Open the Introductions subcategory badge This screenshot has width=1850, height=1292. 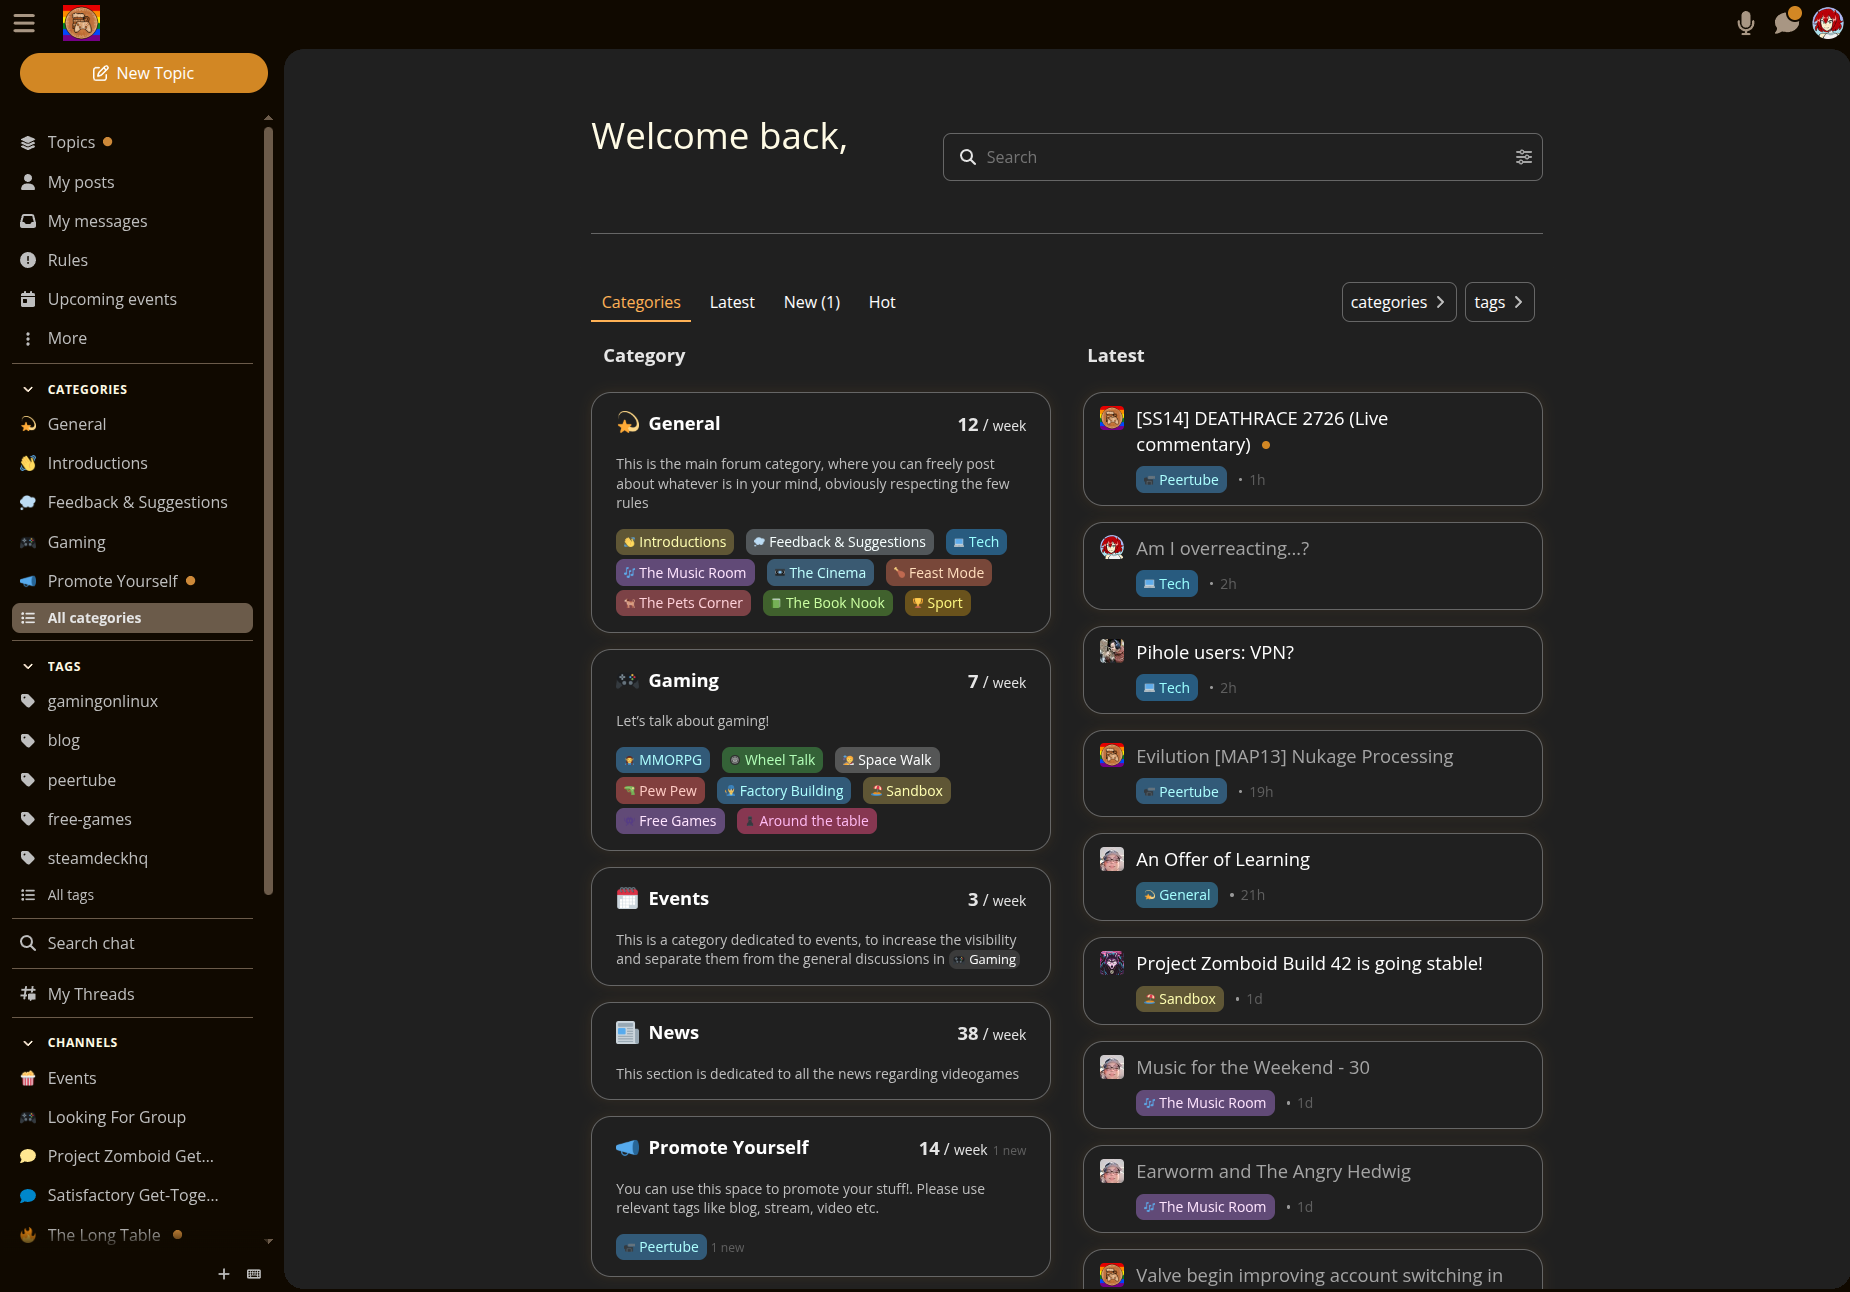coord(675,542)
